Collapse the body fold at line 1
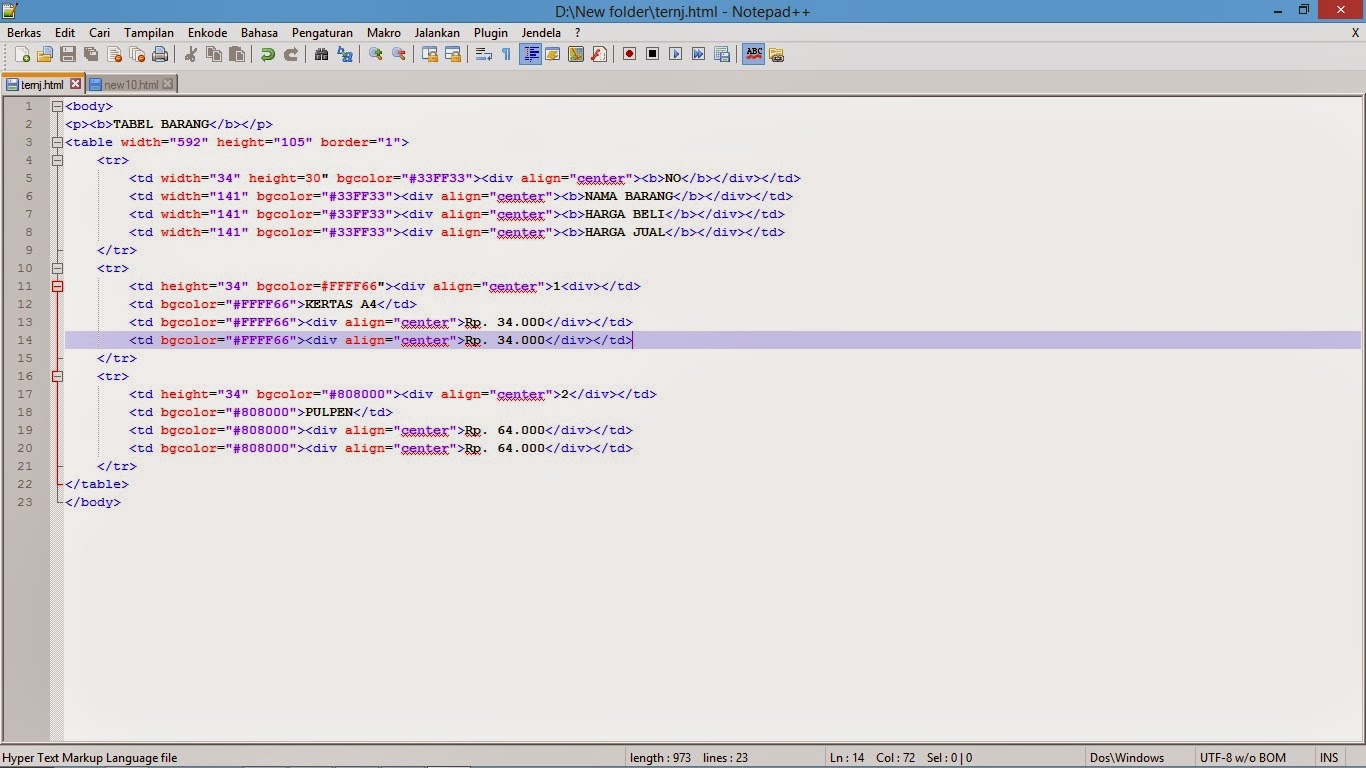Screen dimensions: 1366x768 (x=57, y=106)
